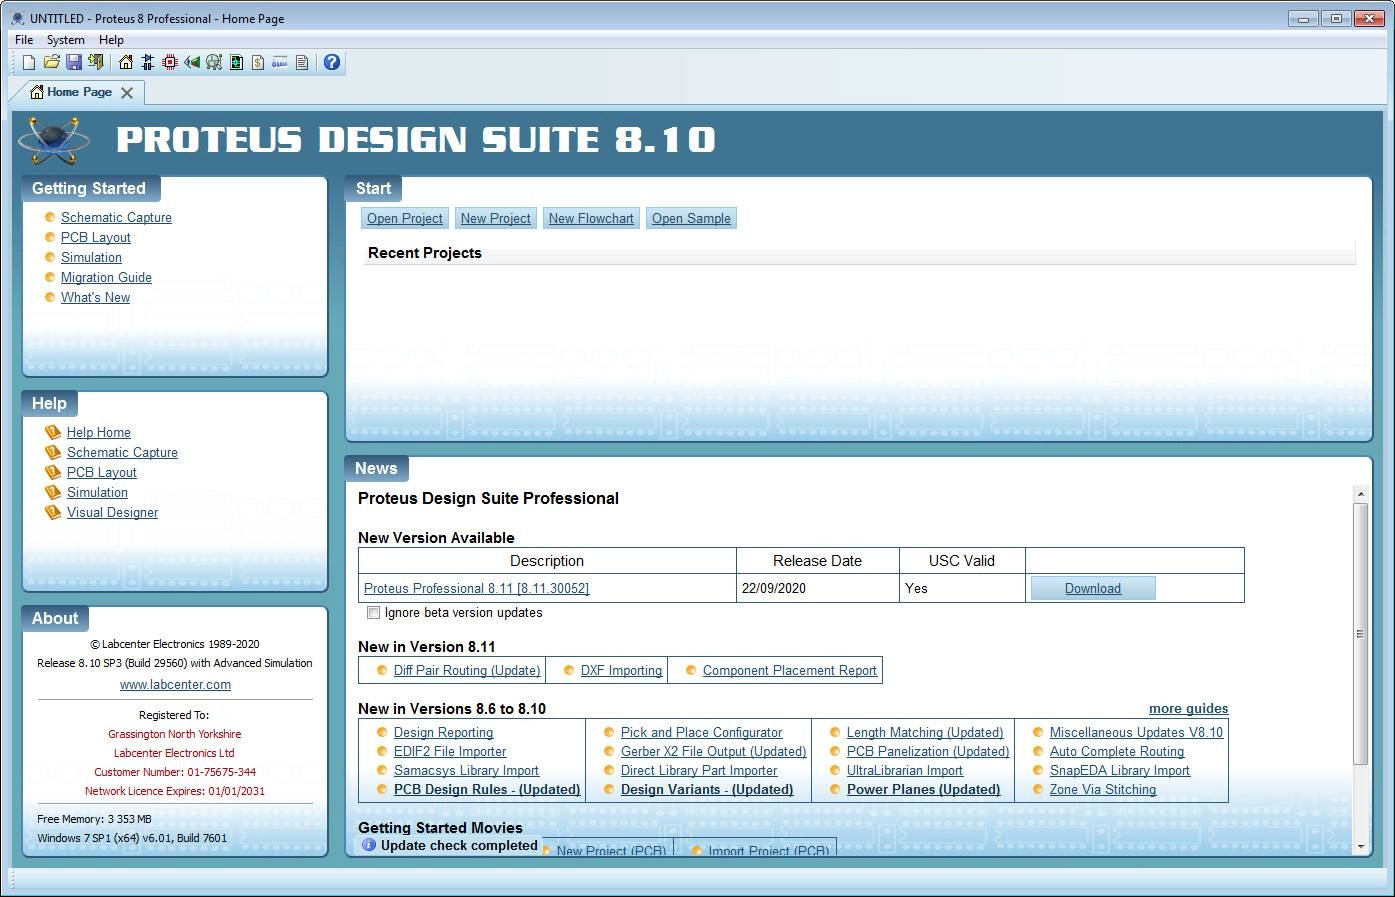
Task: Open the Source Code toolbar icon
Action: (x=280, y=63)
